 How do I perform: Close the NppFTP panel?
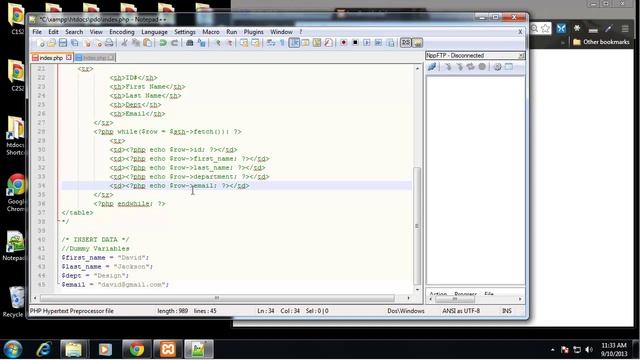tap(521, 56)
